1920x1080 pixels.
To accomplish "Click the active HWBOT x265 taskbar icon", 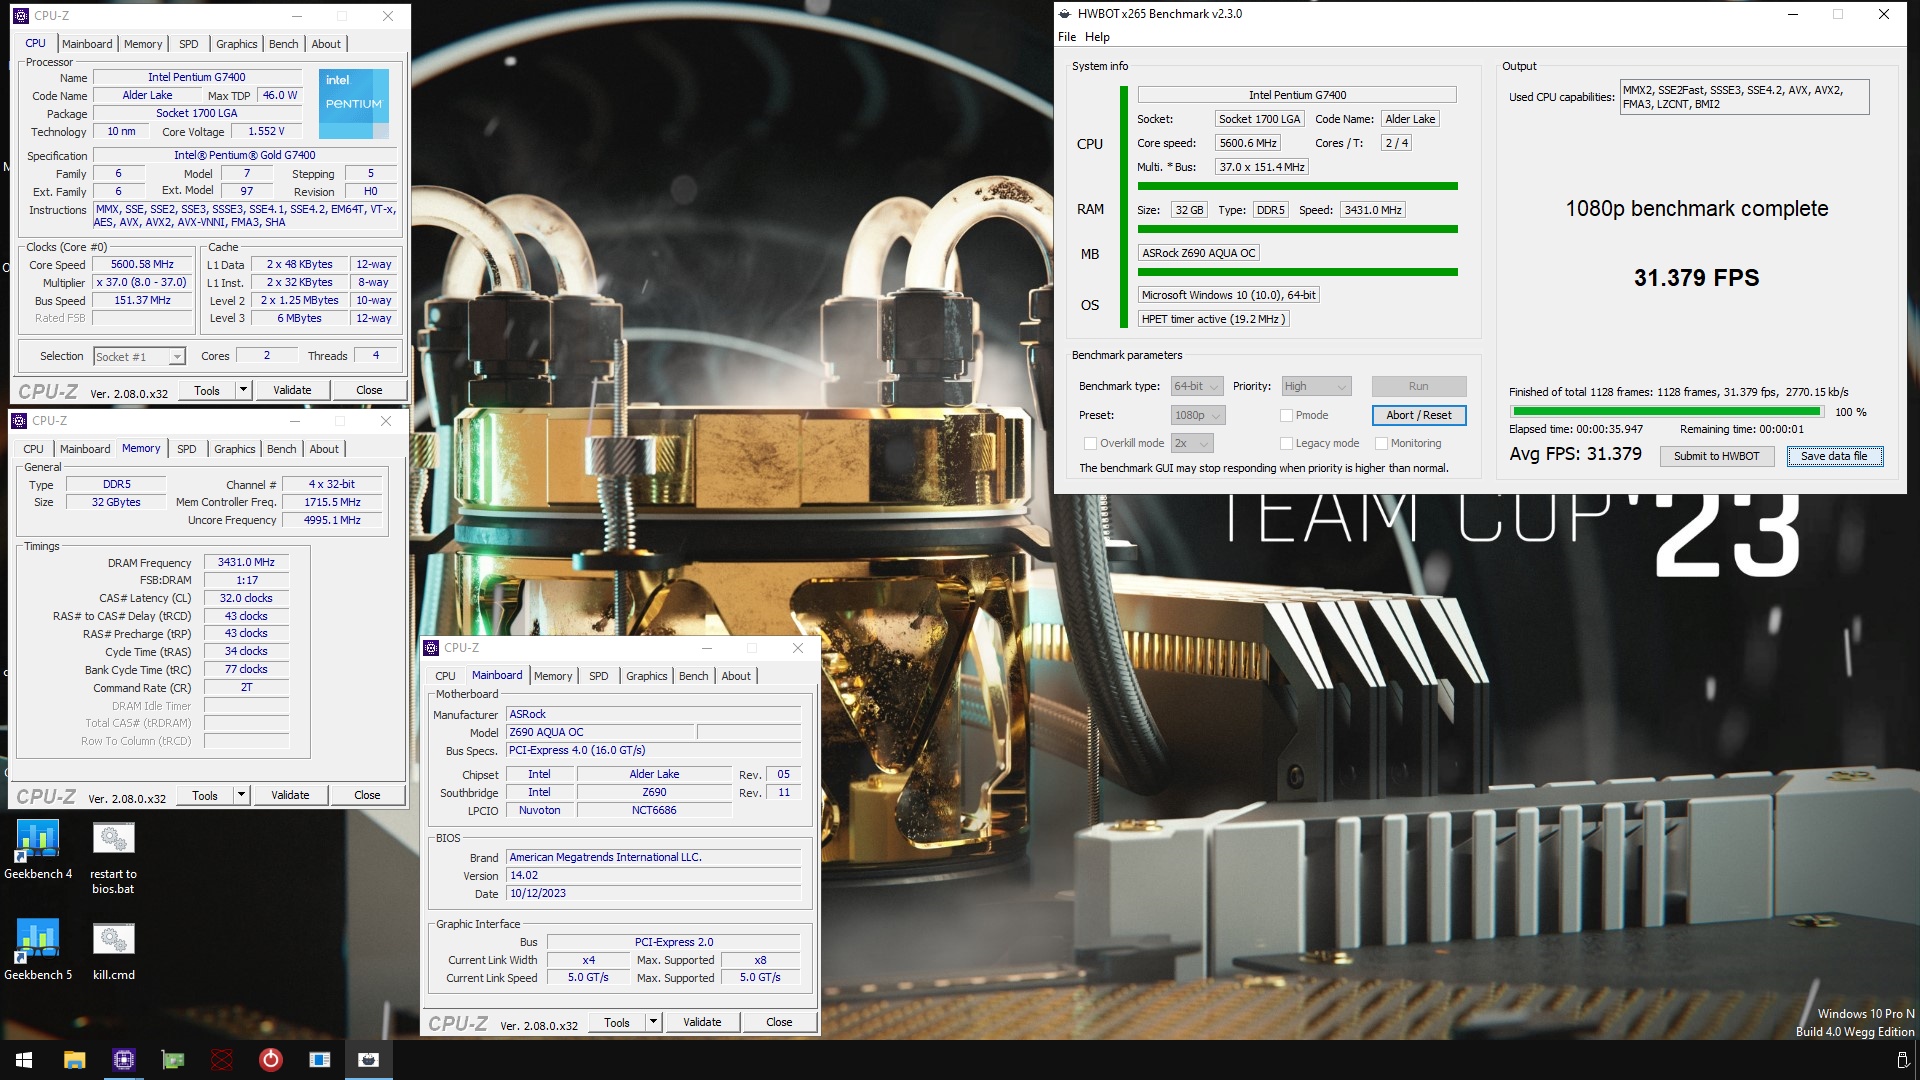I will (368, 1060).
